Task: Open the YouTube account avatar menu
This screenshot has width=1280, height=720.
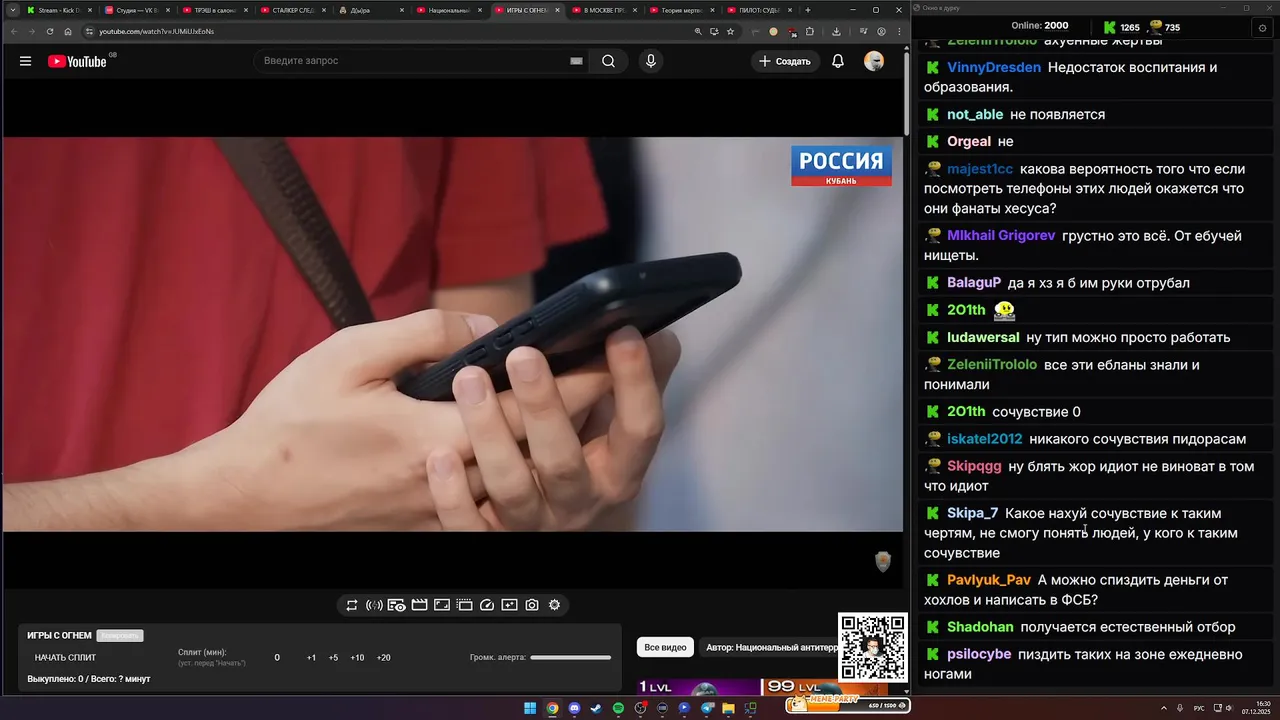Action: coord(874,61)
